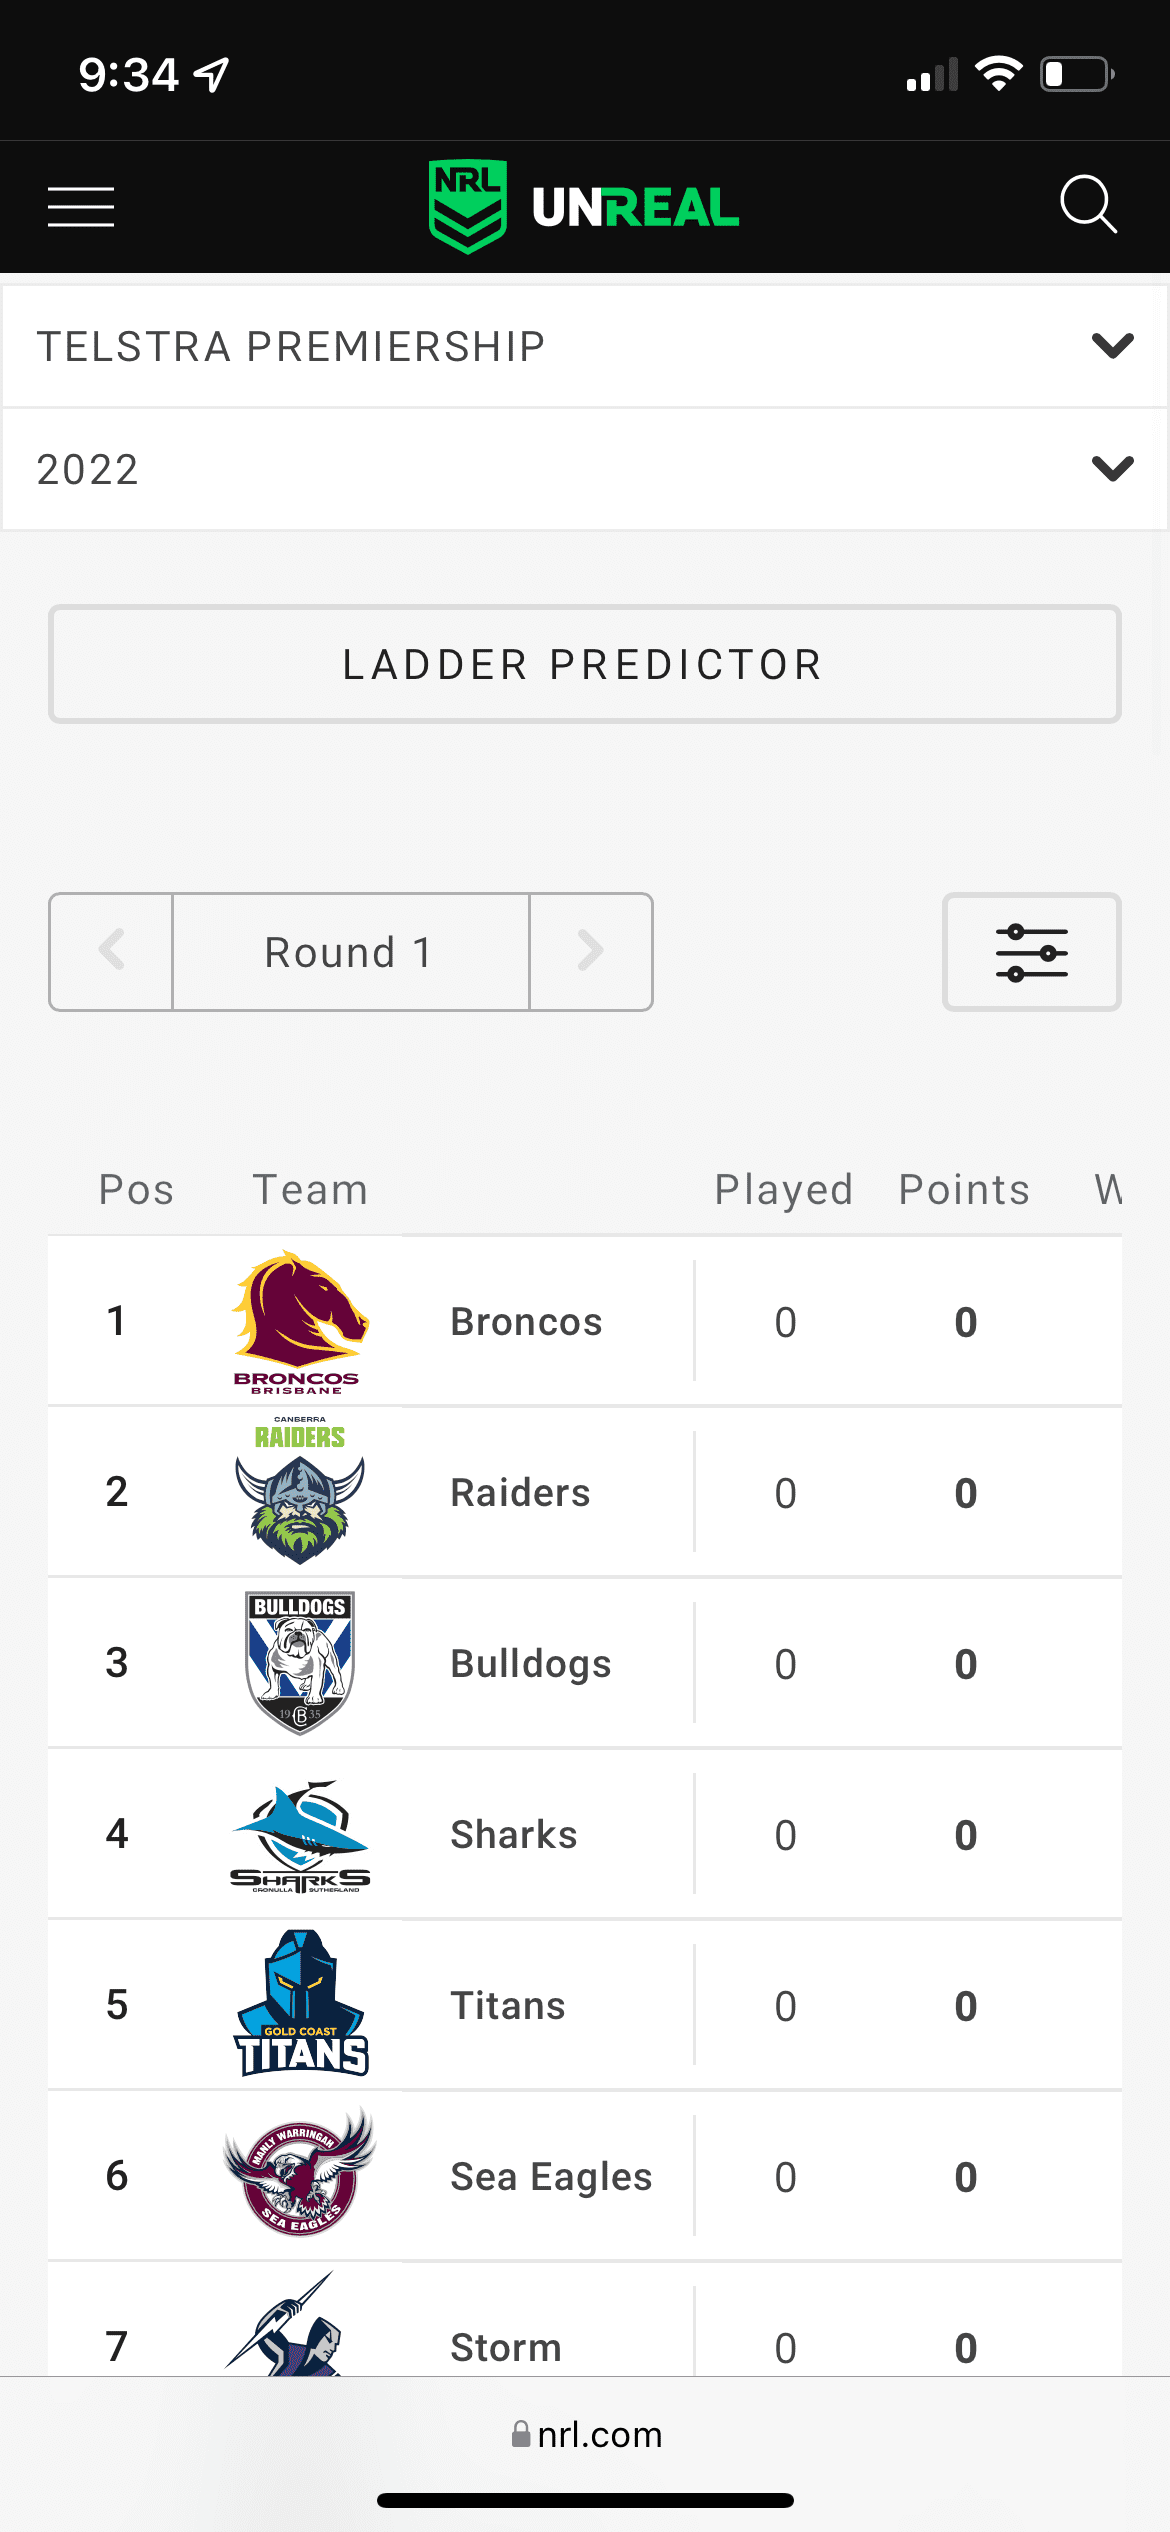Tap the Sharks team logo
1170x2532 pixels.
pos(299,1836)
